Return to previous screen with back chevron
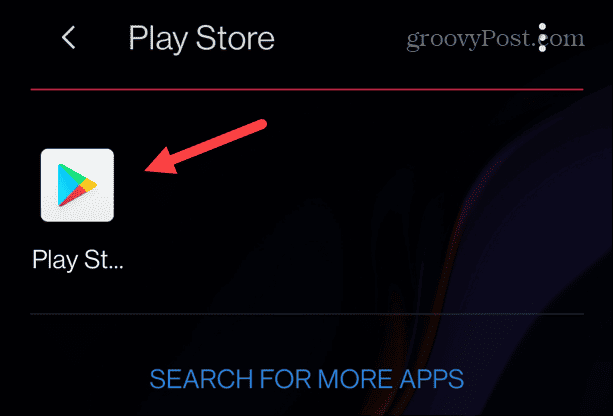 (68, 38)
